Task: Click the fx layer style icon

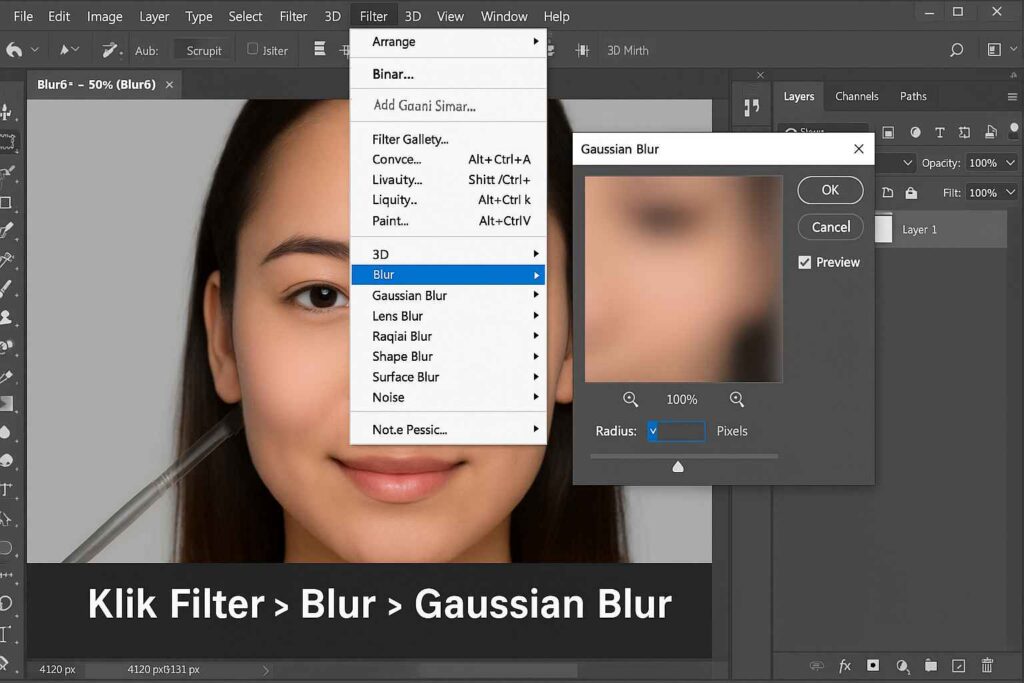Action: (844, 665)
